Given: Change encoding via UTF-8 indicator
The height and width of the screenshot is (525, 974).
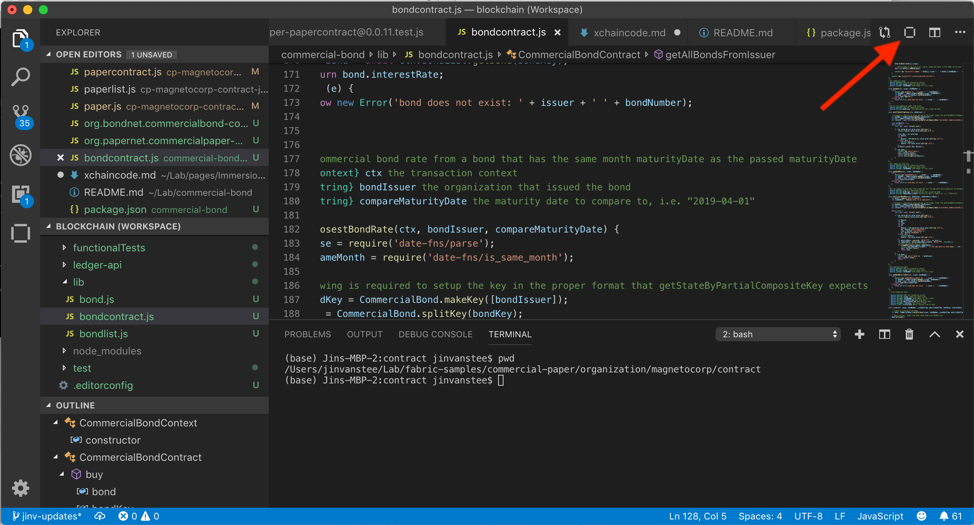Looking at the screenshot, I should click(808, 516).
